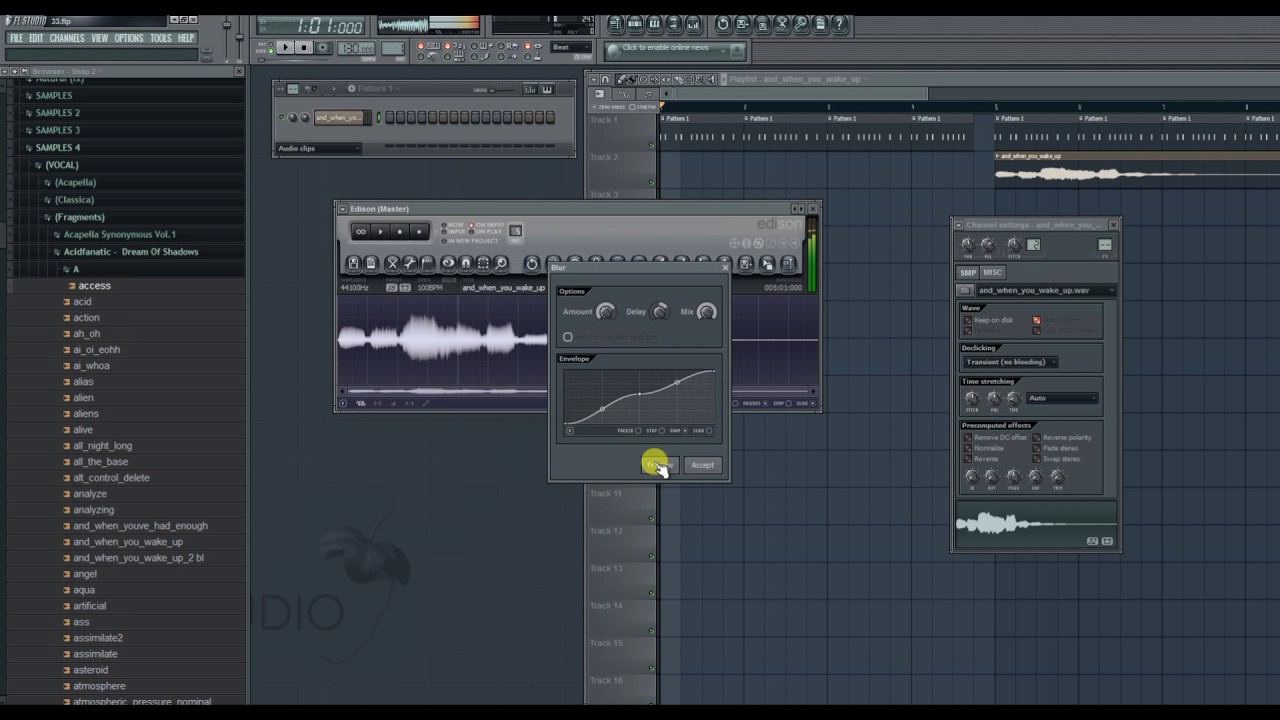Open the Audio clips filter dropdown
This screenshot has width=1280, height=720.
point(318,148)
